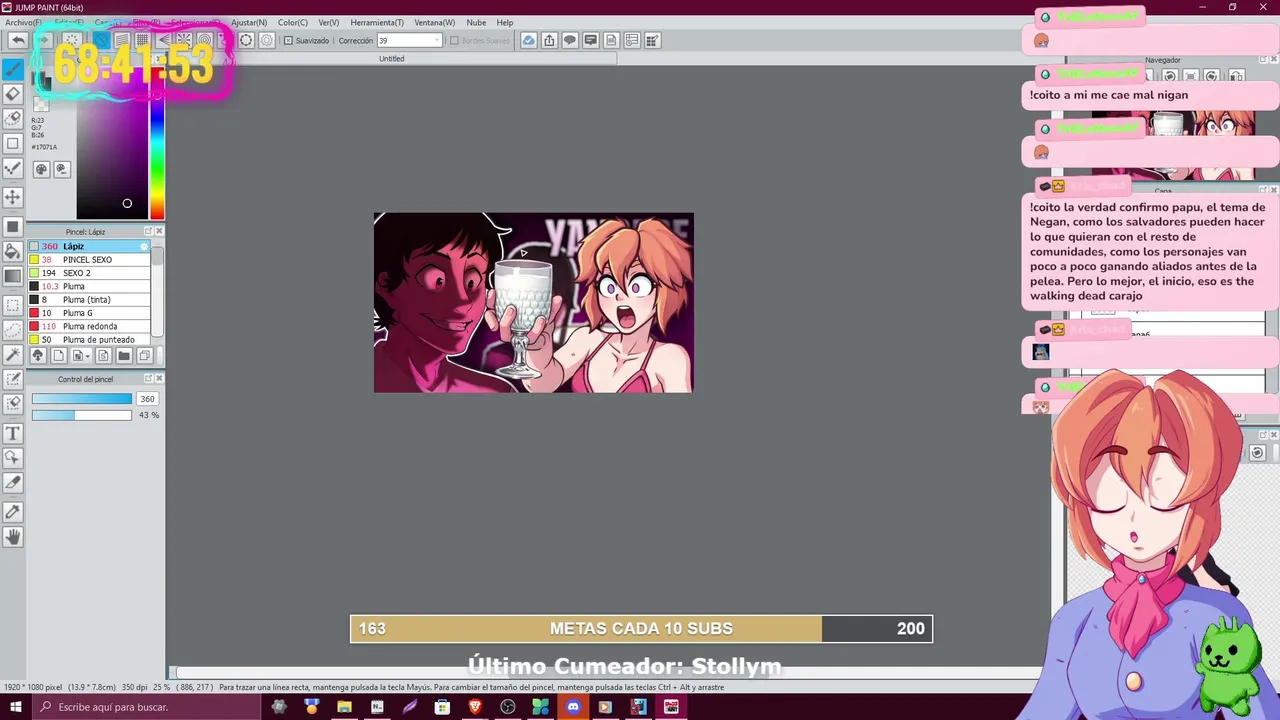The width and height of the screenshot is (1280, 720).
Task: Open OBS Studio from the taskbar
Action: [508, 707]
